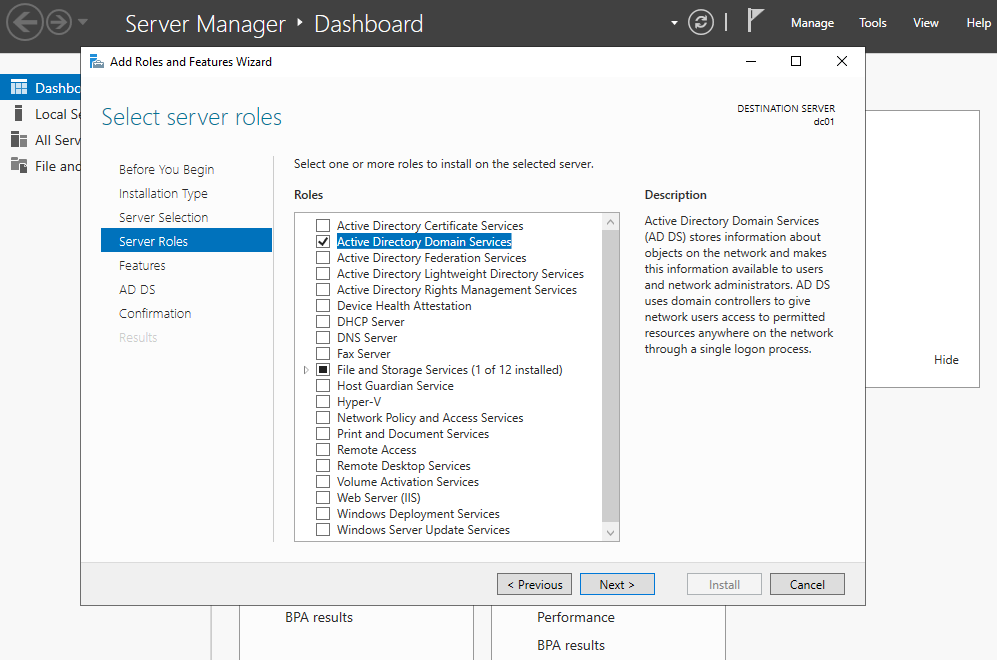The width and height of the screenshot is (997, 660).
Task: Open left tile's BPA results
Action: coord(319,617)
